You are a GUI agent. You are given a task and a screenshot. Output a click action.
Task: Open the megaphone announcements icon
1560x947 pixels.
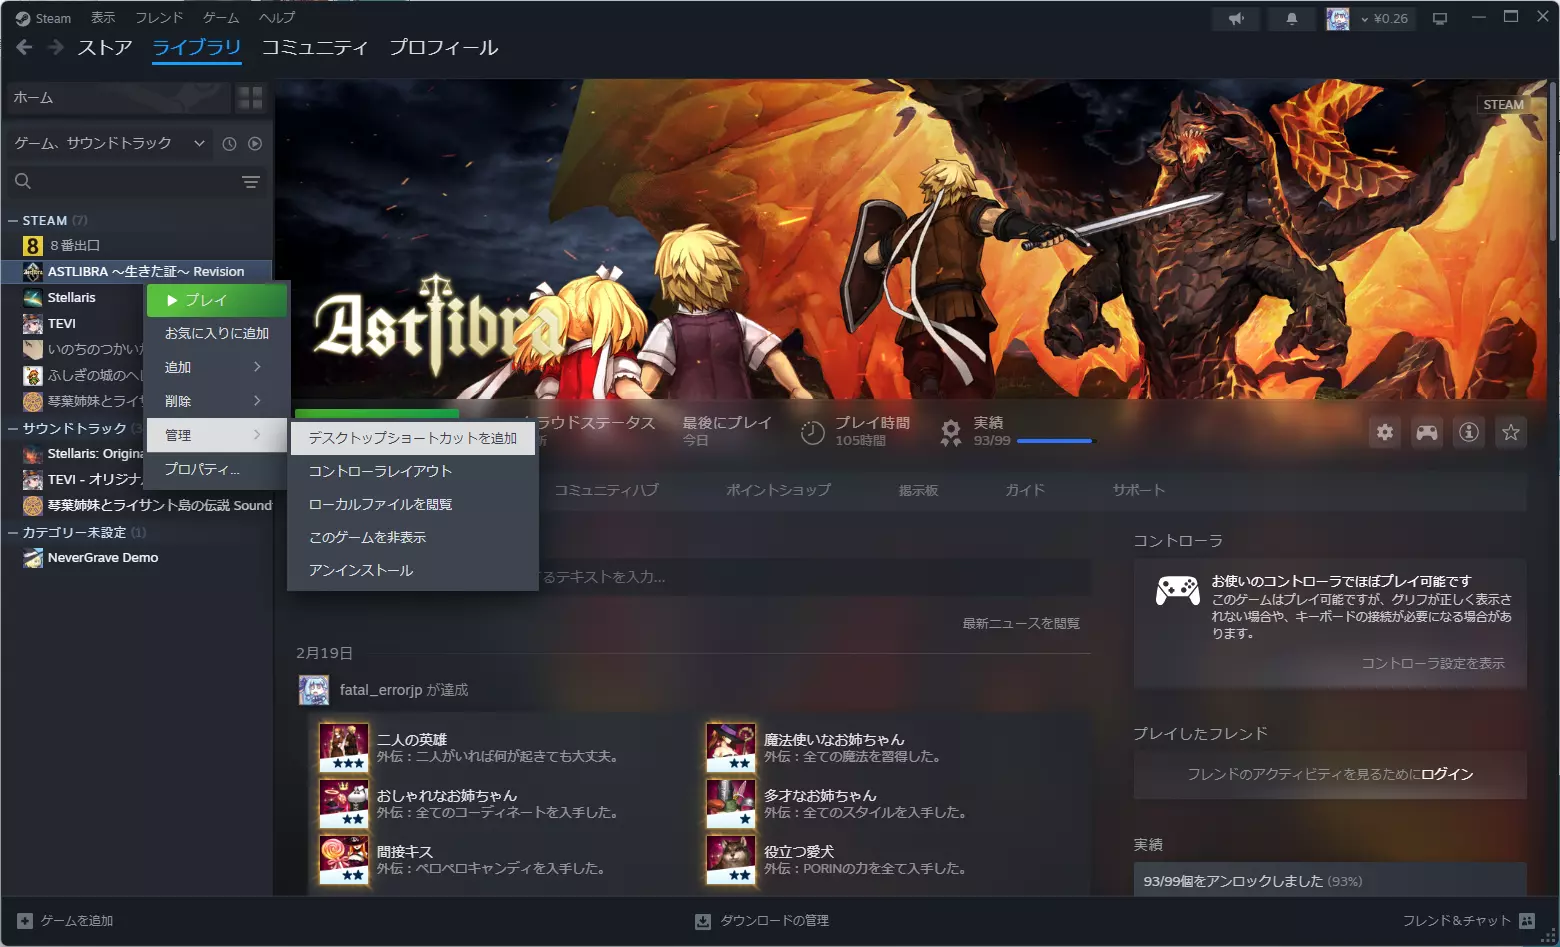(1237, 19)
